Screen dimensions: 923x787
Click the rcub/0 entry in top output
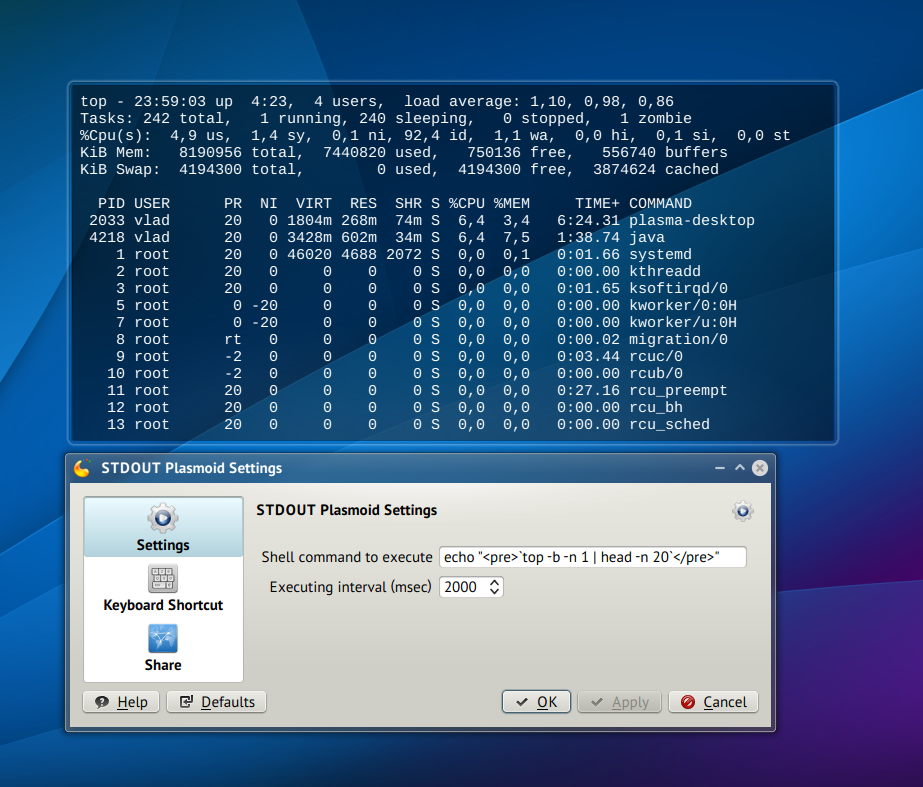(656, 374)
